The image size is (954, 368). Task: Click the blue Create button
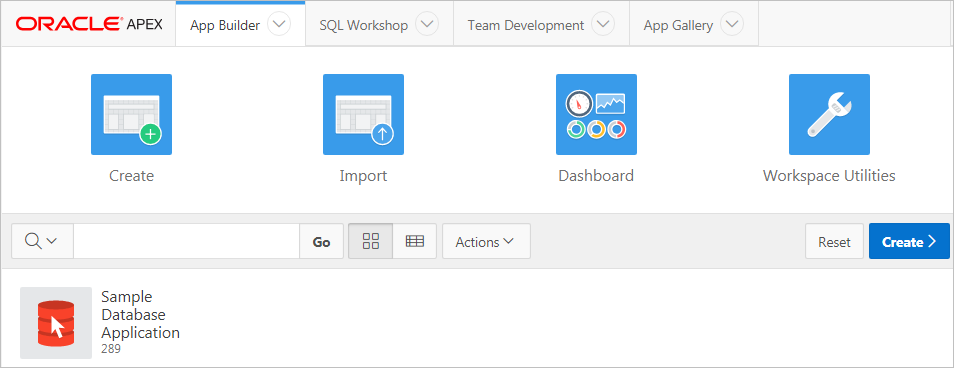click(909, 241)
